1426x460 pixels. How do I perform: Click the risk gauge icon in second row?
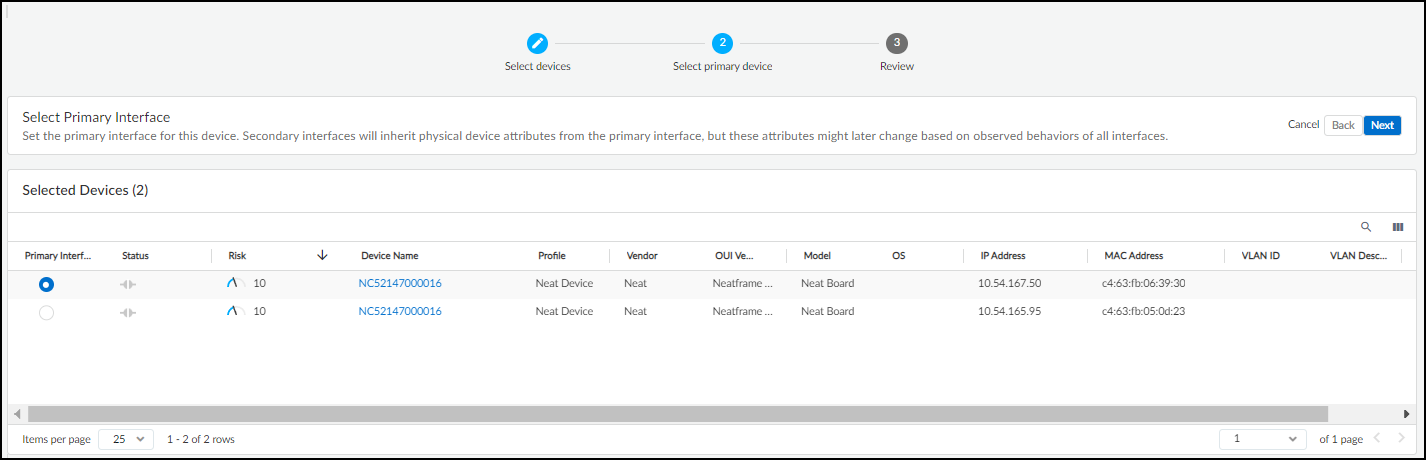click(236, 312)
